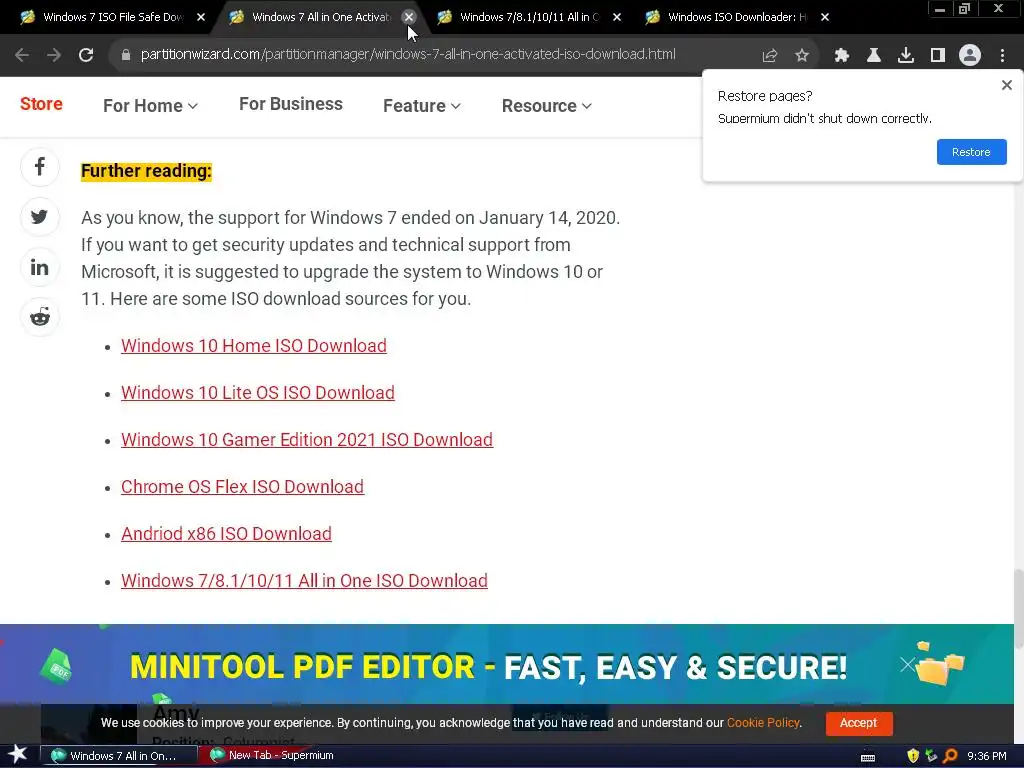Open Andriod x86 ISO Download link

pyautogui.click(x=226, y=534)
